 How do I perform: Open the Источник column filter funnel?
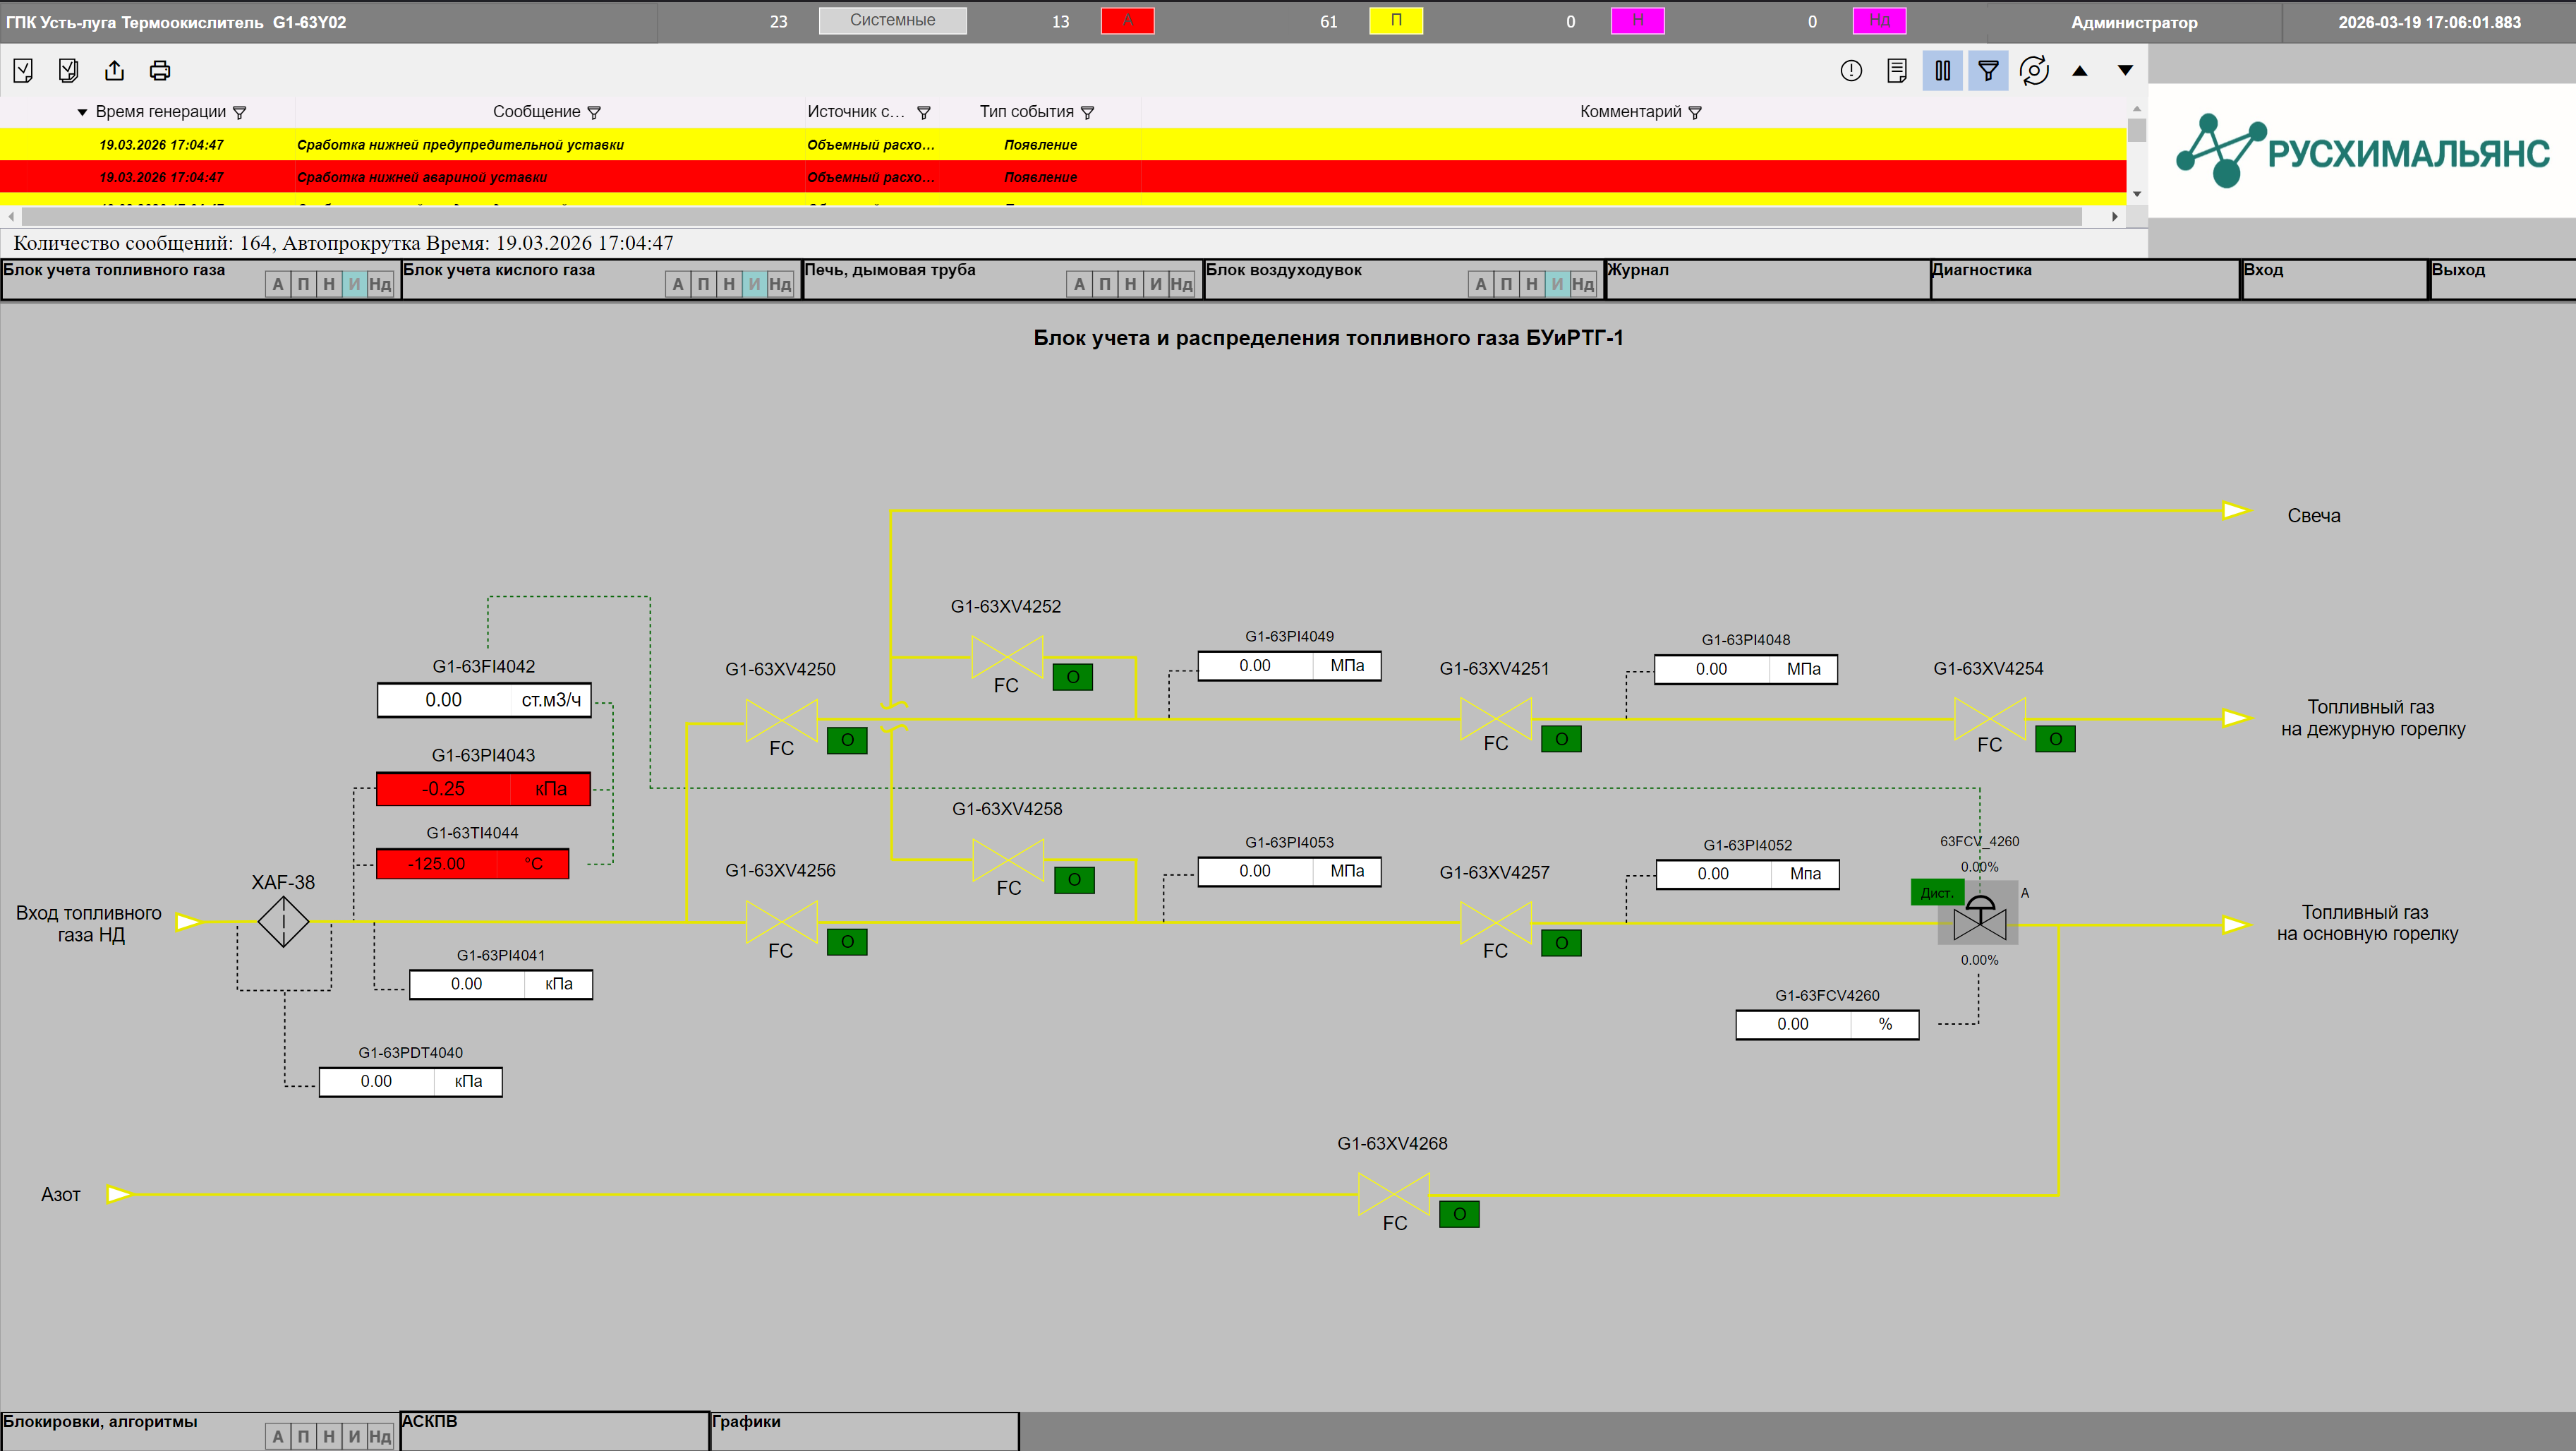(x=924, y=112)
